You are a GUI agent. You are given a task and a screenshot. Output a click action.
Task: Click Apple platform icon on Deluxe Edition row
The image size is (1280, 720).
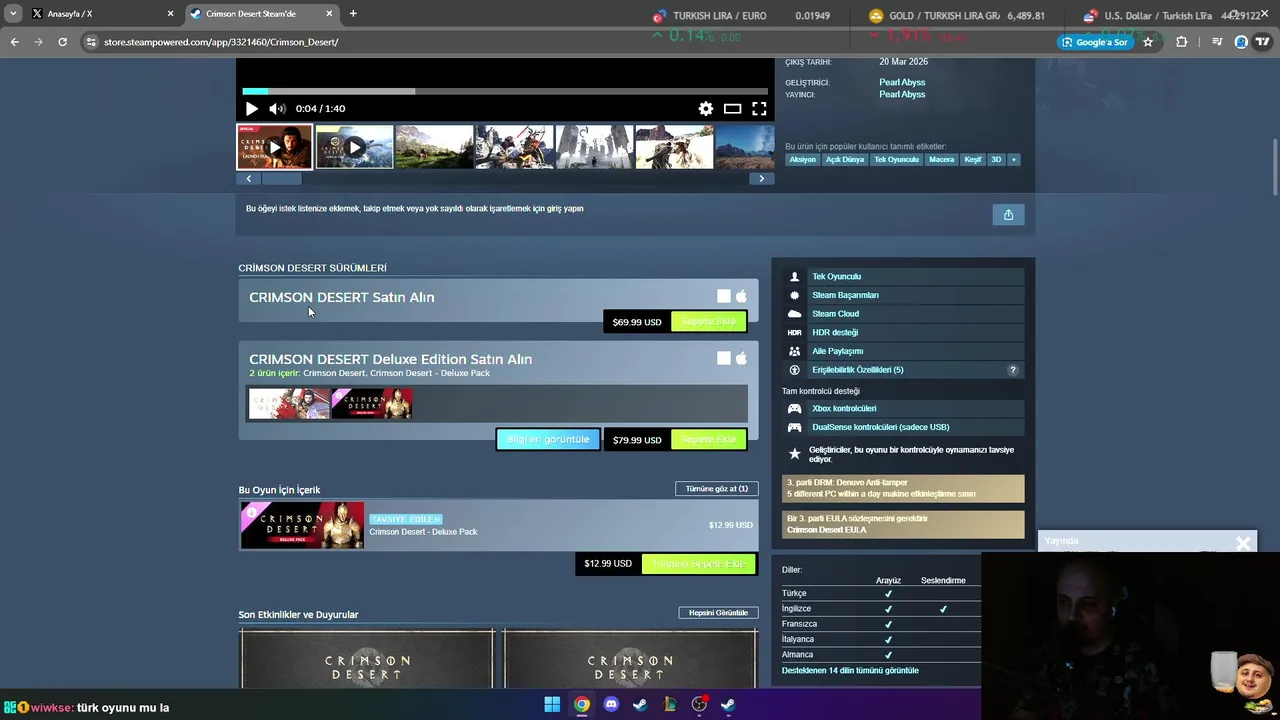pyautogui.click(x=741, y=358)
